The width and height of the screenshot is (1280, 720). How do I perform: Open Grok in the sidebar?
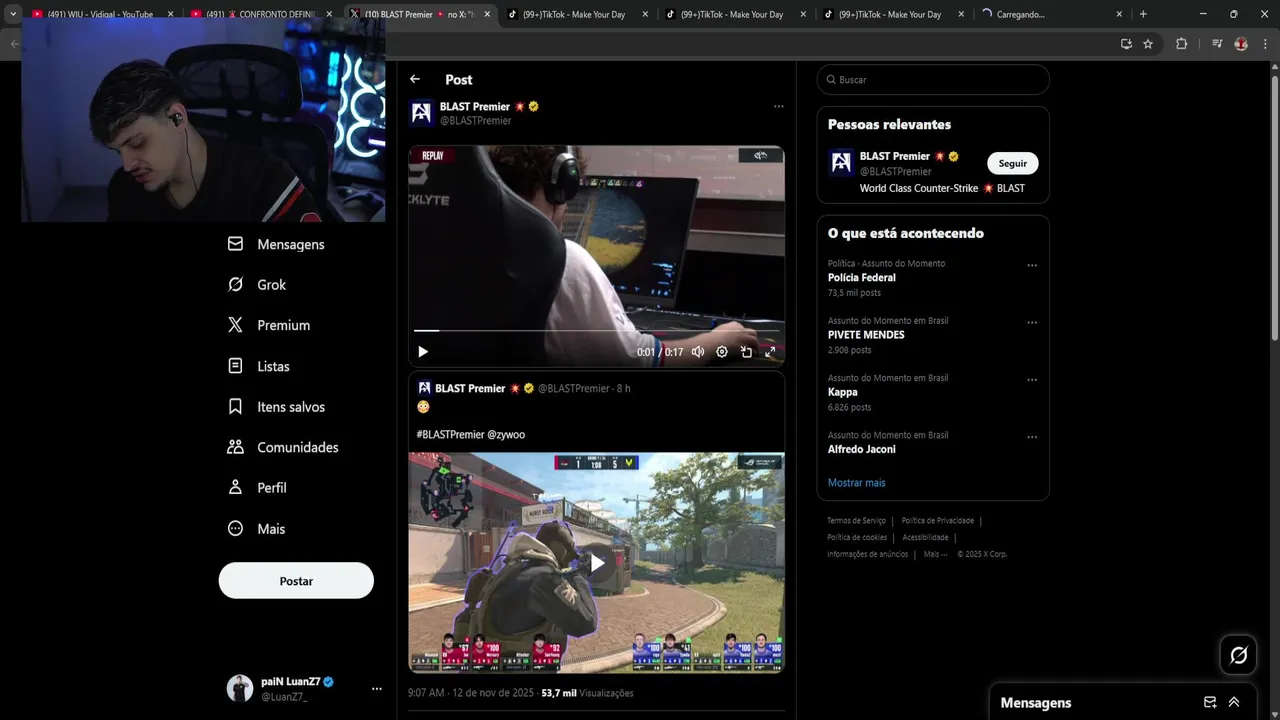(x=256, y=285)
